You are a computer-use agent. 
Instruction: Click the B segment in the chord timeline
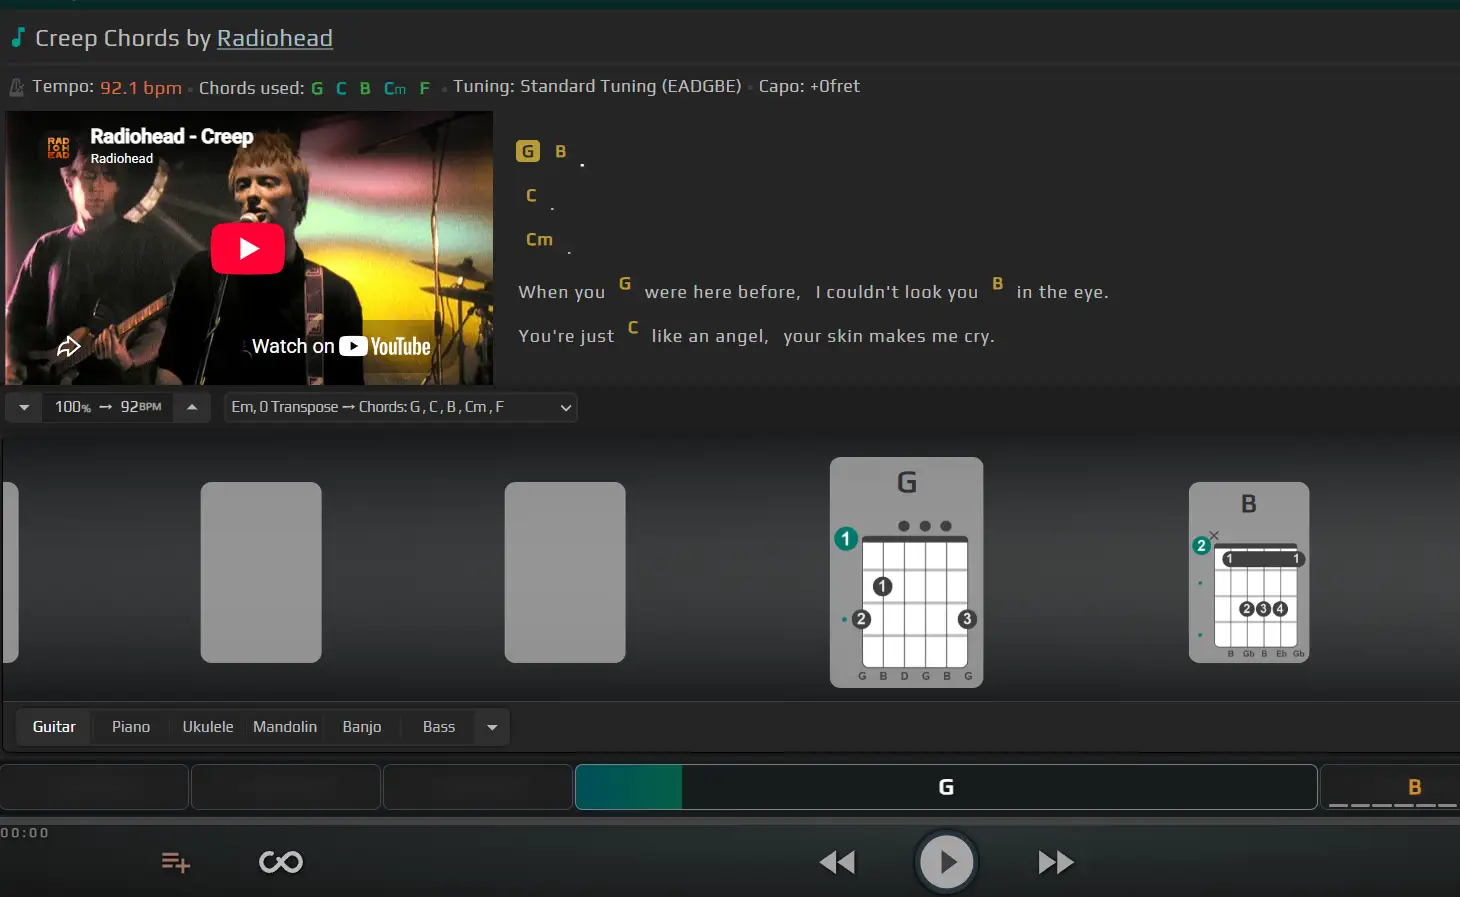pos(1390,787)
